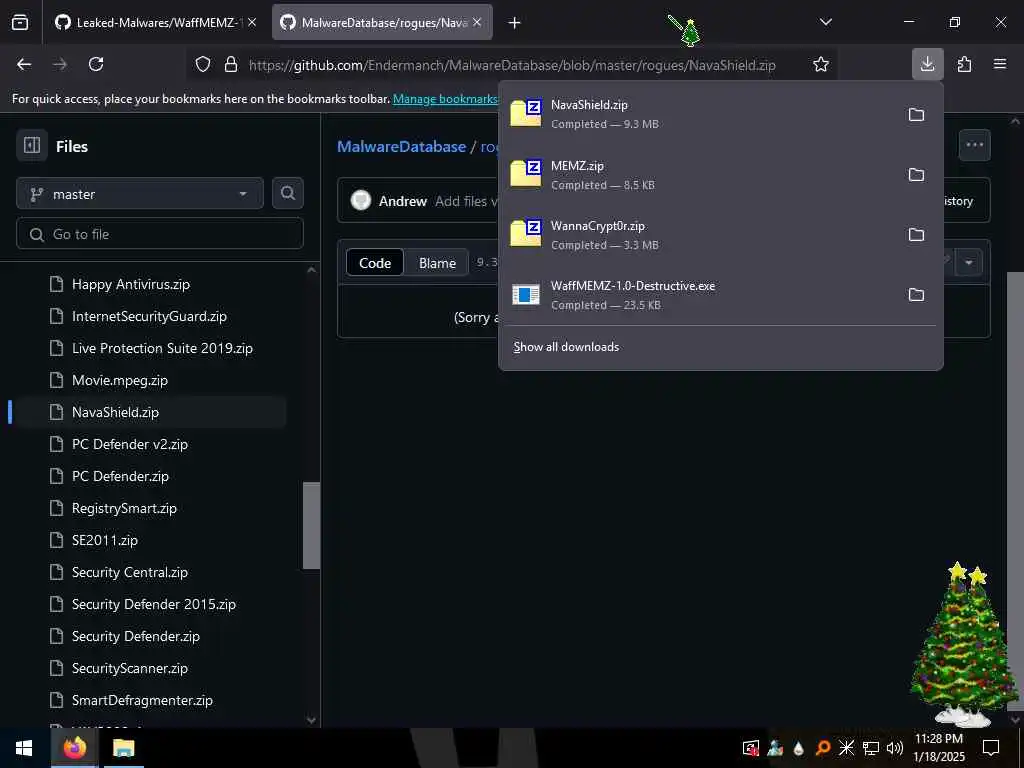Click the Firefox taskbar icon
Image resolution: width=1024 pixels, height=768 pixels.
tap(74, 748)
